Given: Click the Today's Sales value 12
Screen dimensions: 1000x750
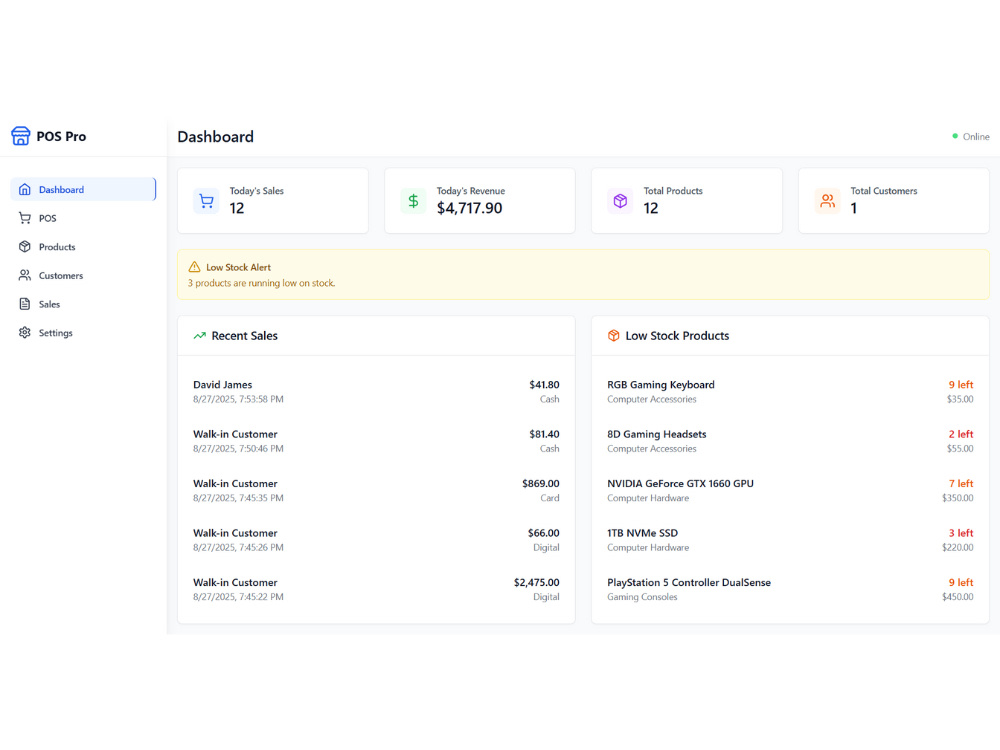Looking at the screenshot, I should (237, 209).
